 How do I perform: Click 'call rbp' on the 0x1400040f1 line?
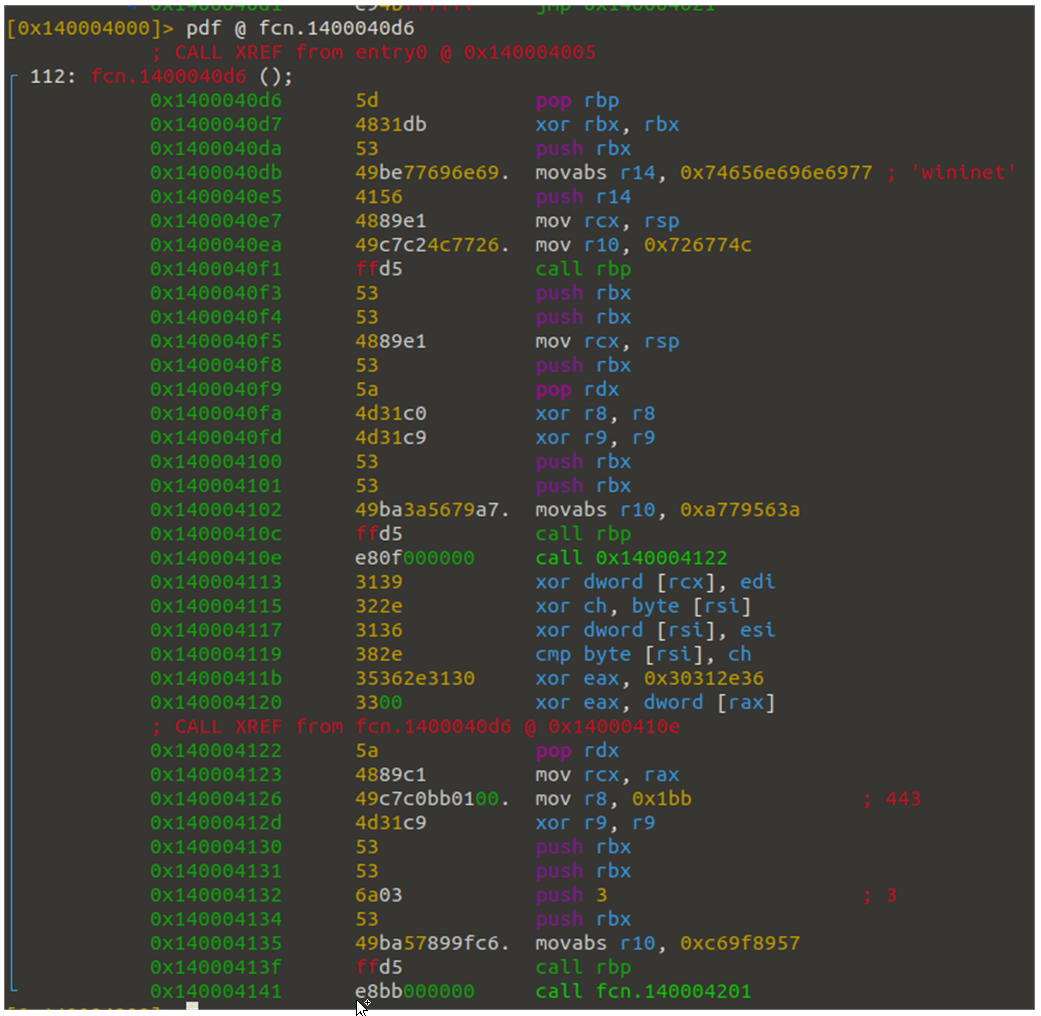click(584, 269)
